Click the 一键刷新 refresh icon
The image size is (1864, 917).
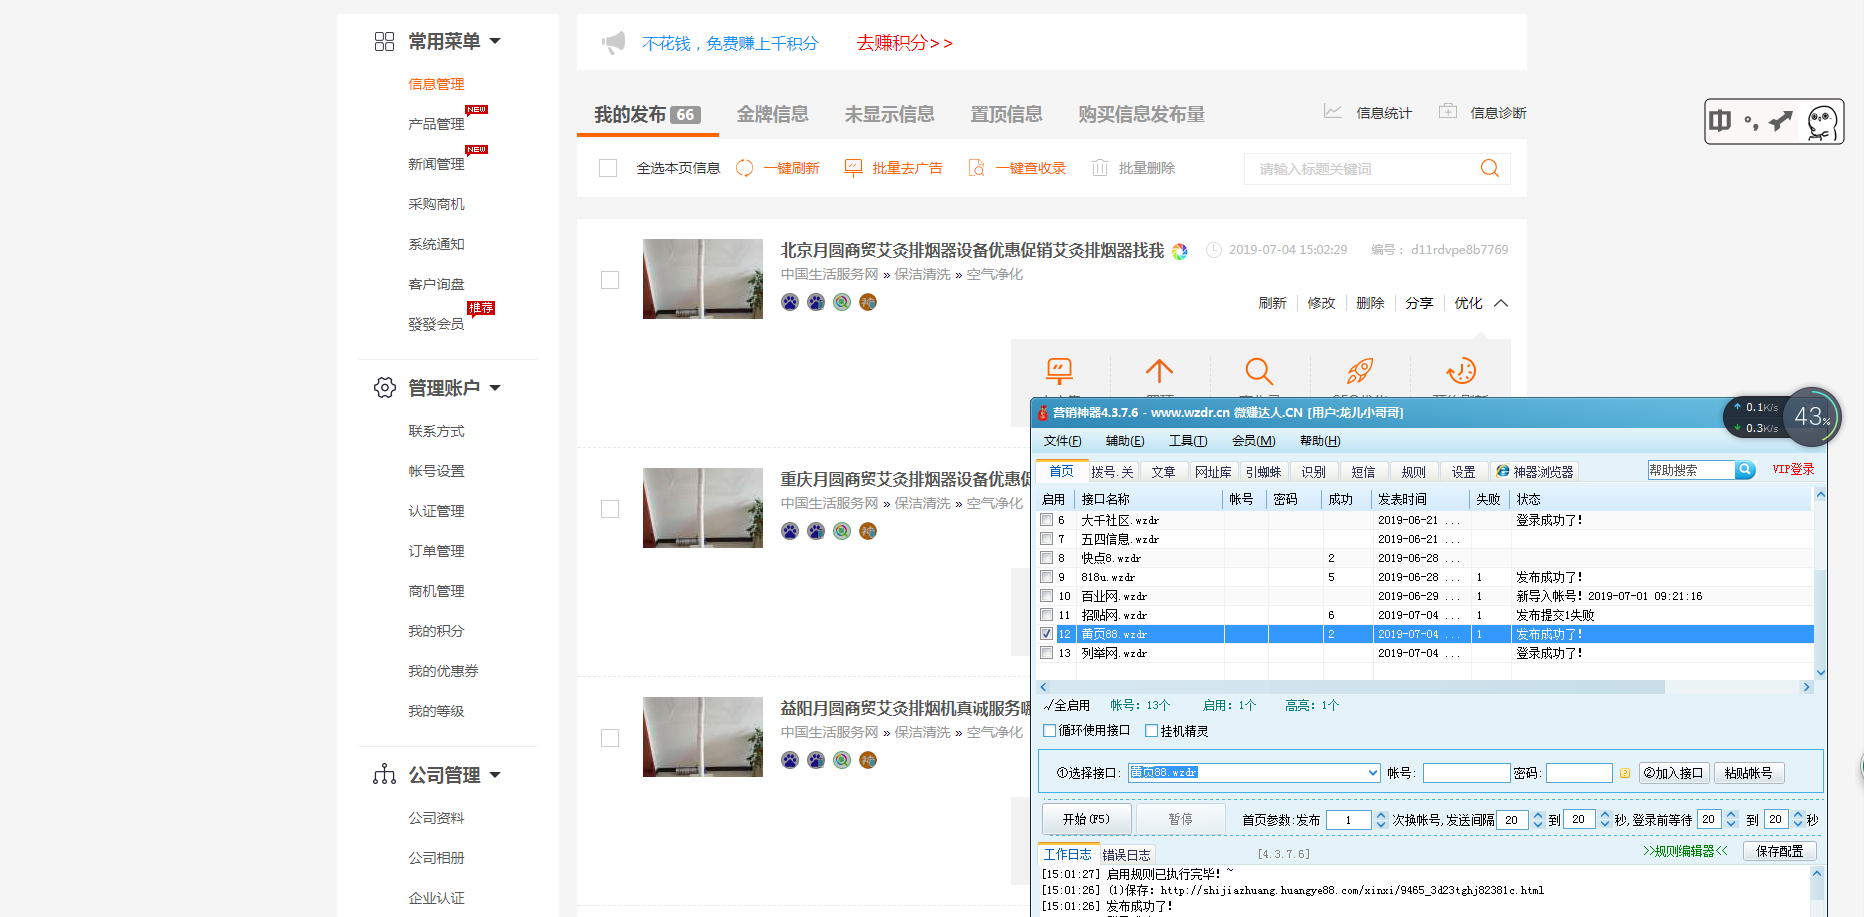click(x=744, y=168)
